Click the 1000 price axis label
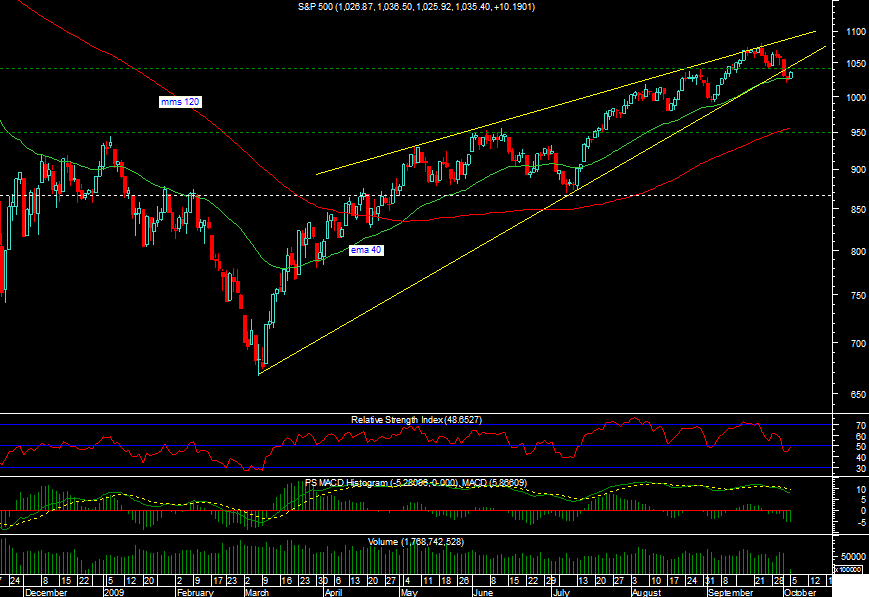This screenshot has width=869, height=597. [856, 98]
